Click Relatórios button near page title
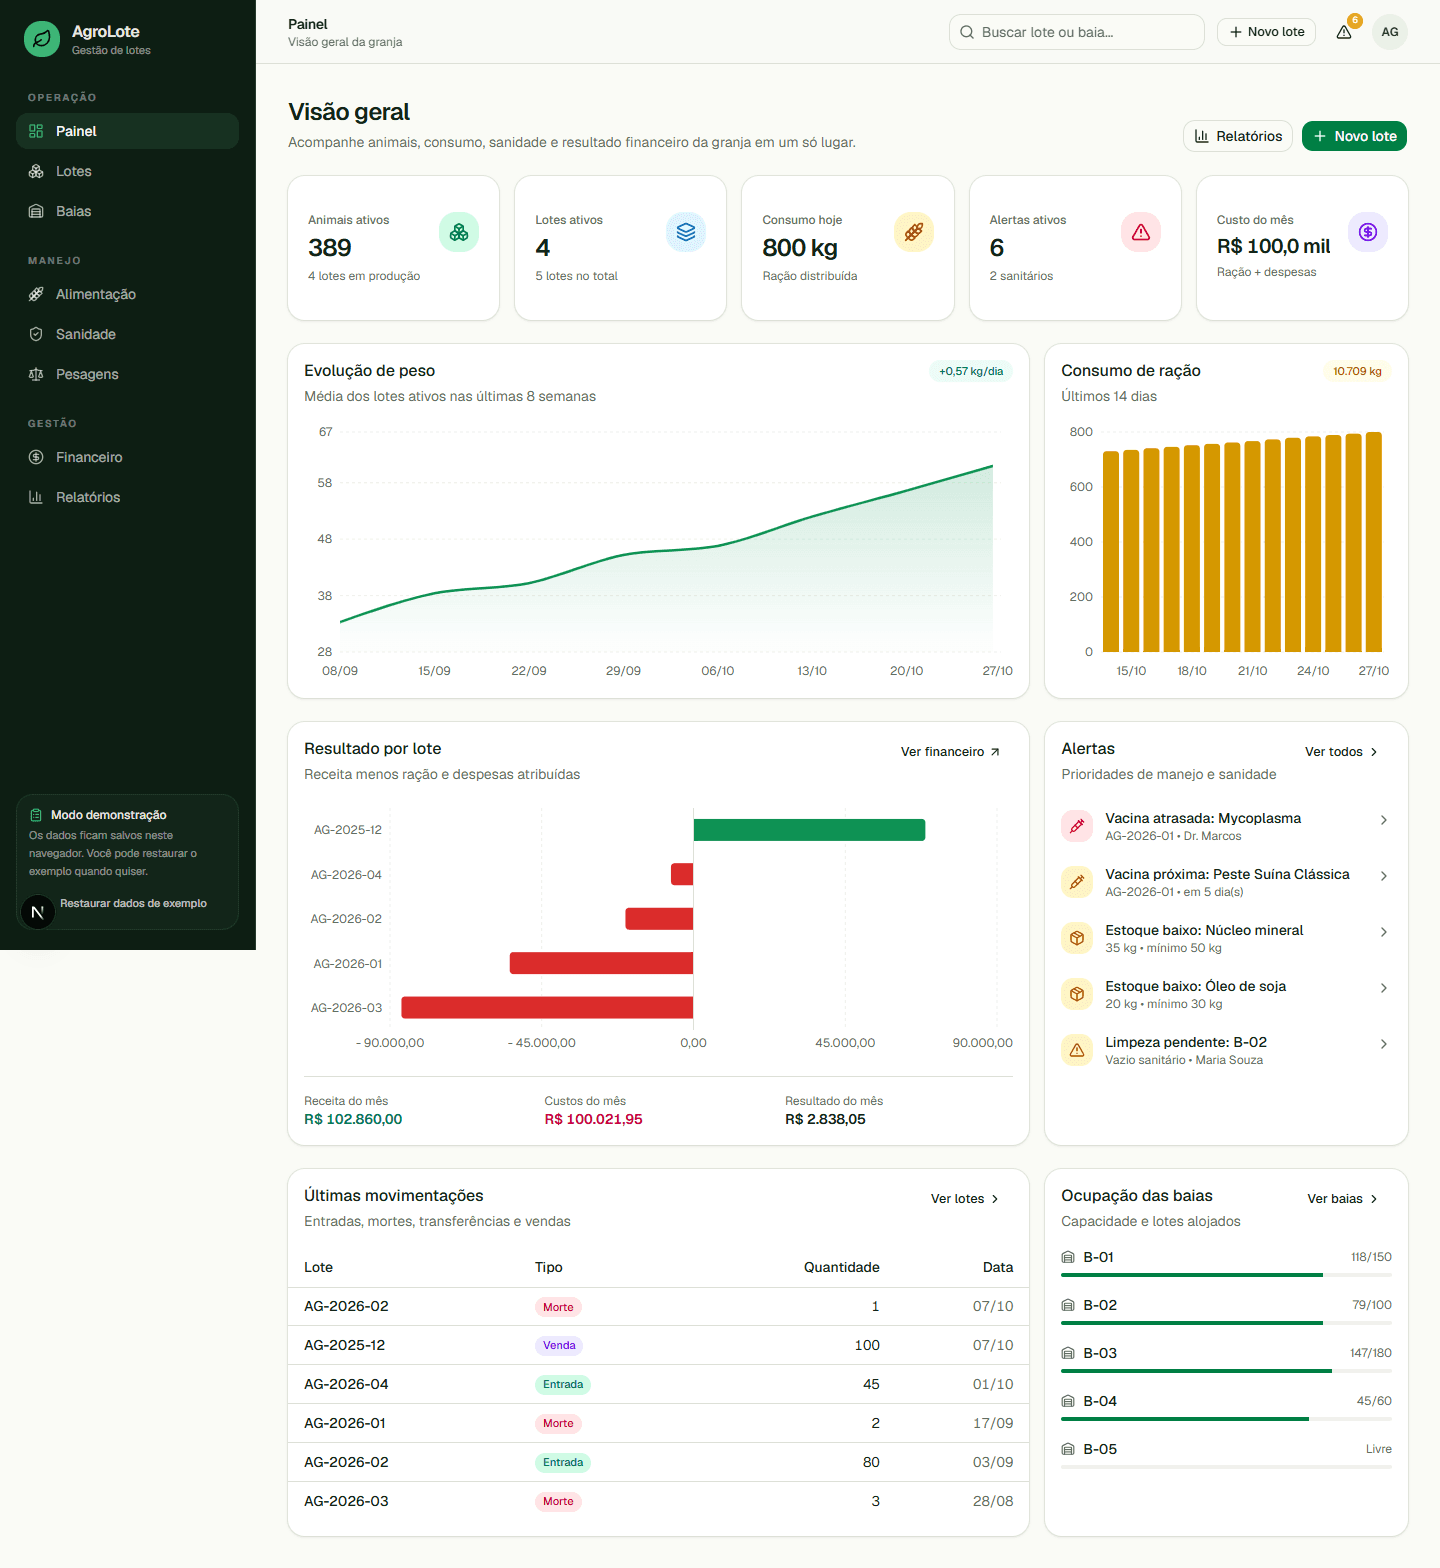 point(1238,136)
